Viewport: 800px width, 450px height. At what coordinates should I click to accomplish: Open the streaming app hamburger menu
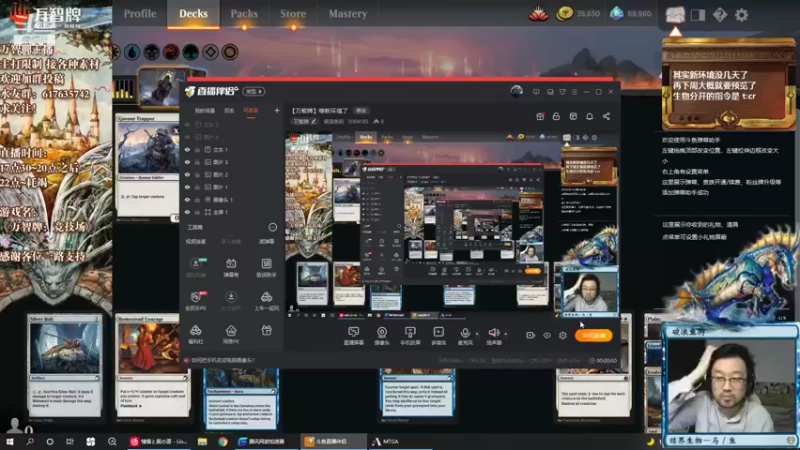click(x=574, y=92)
